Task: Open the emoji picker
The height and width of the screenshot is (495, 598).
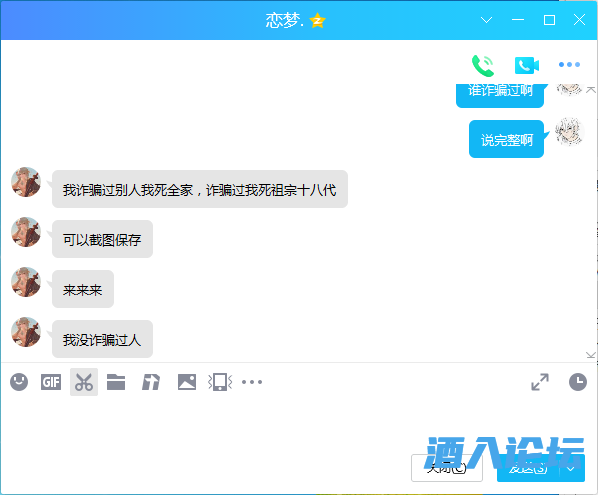Action: coord(19,382)
